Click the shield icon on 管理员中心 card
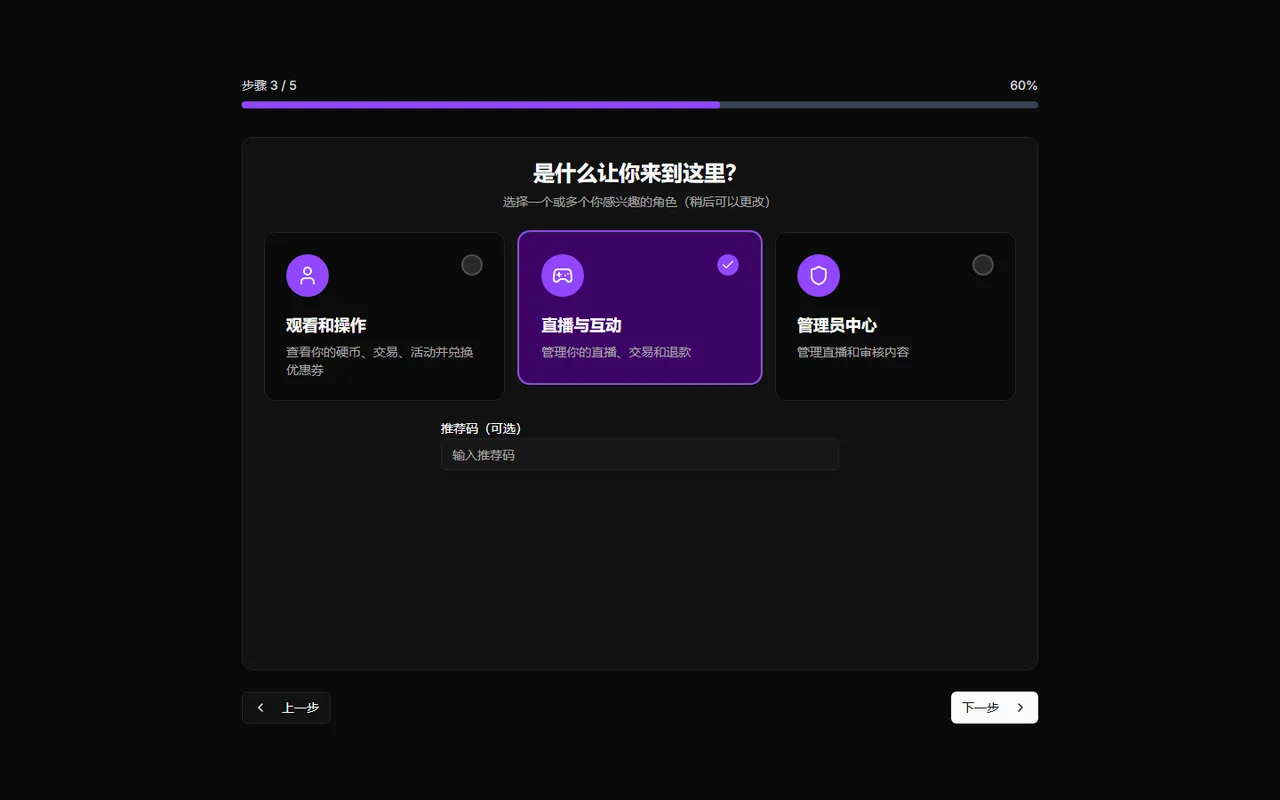Image resolution: width=1280 pixels, height=800 pixels. coord(818,275)
